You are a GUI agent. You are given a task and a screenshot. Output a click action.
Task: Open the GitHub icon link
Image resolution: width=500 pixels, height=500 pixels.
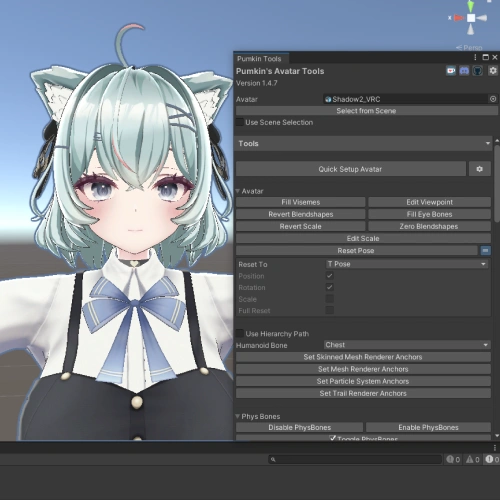(x=477, y=71)
